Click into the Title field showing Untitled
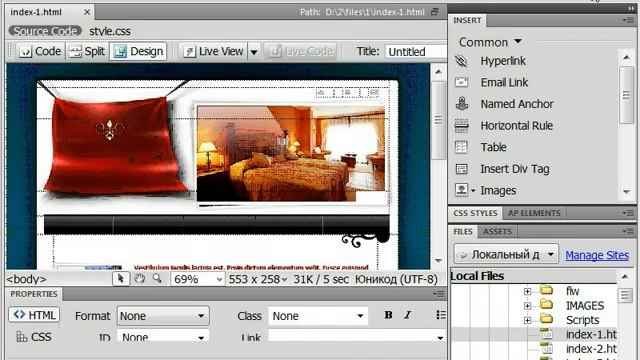Viewport: 640px width, 360px height. [x=416, y=52]
